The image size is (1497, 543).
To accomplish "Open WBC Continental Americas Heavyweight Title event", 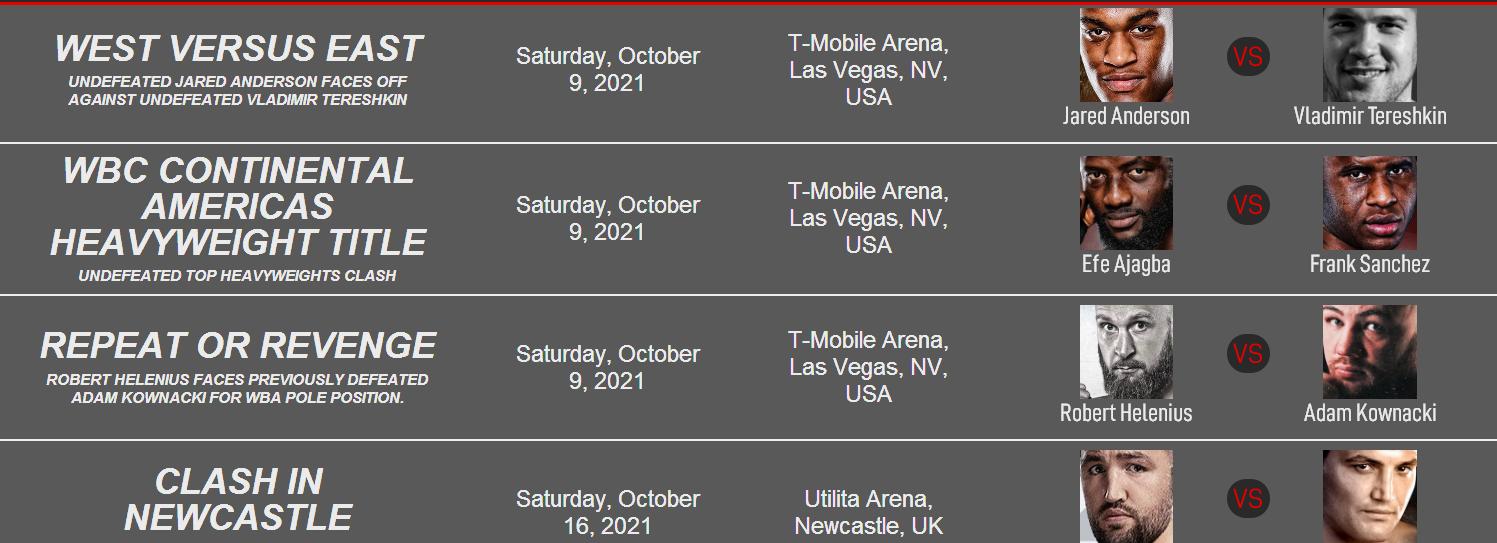I will (238, 206).
